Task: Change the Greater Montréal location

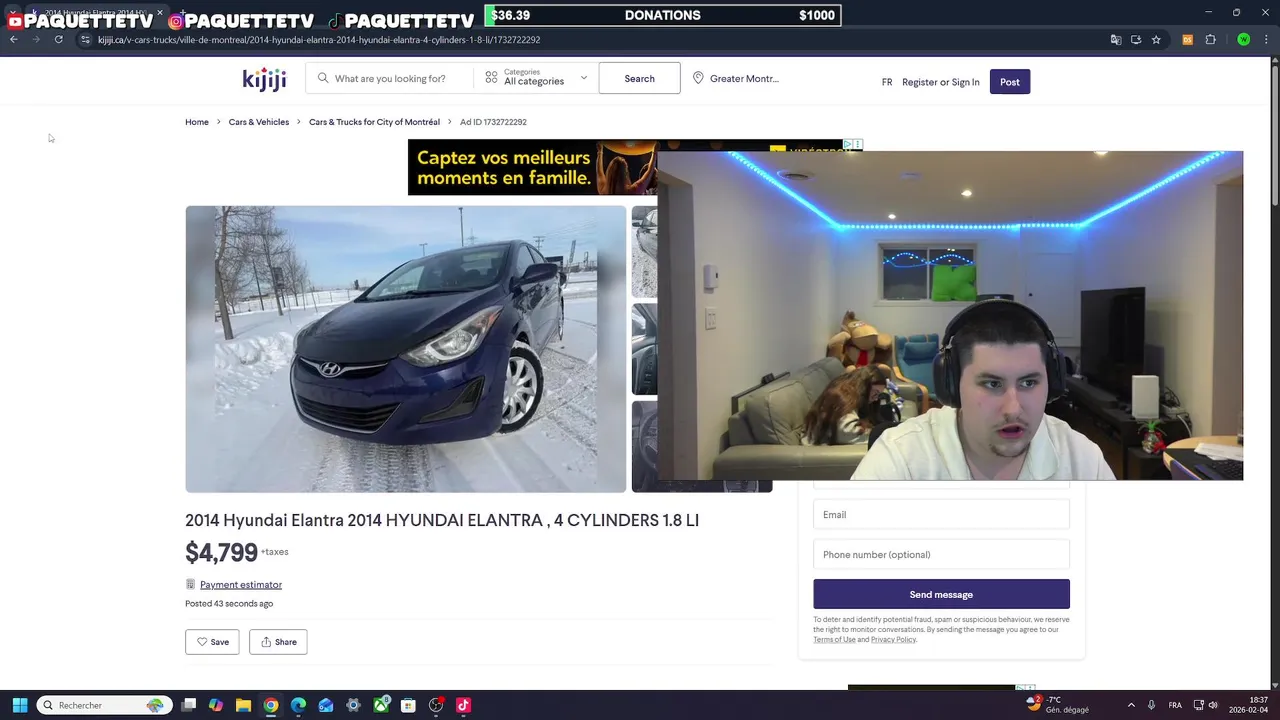Action: coord(736,78)
